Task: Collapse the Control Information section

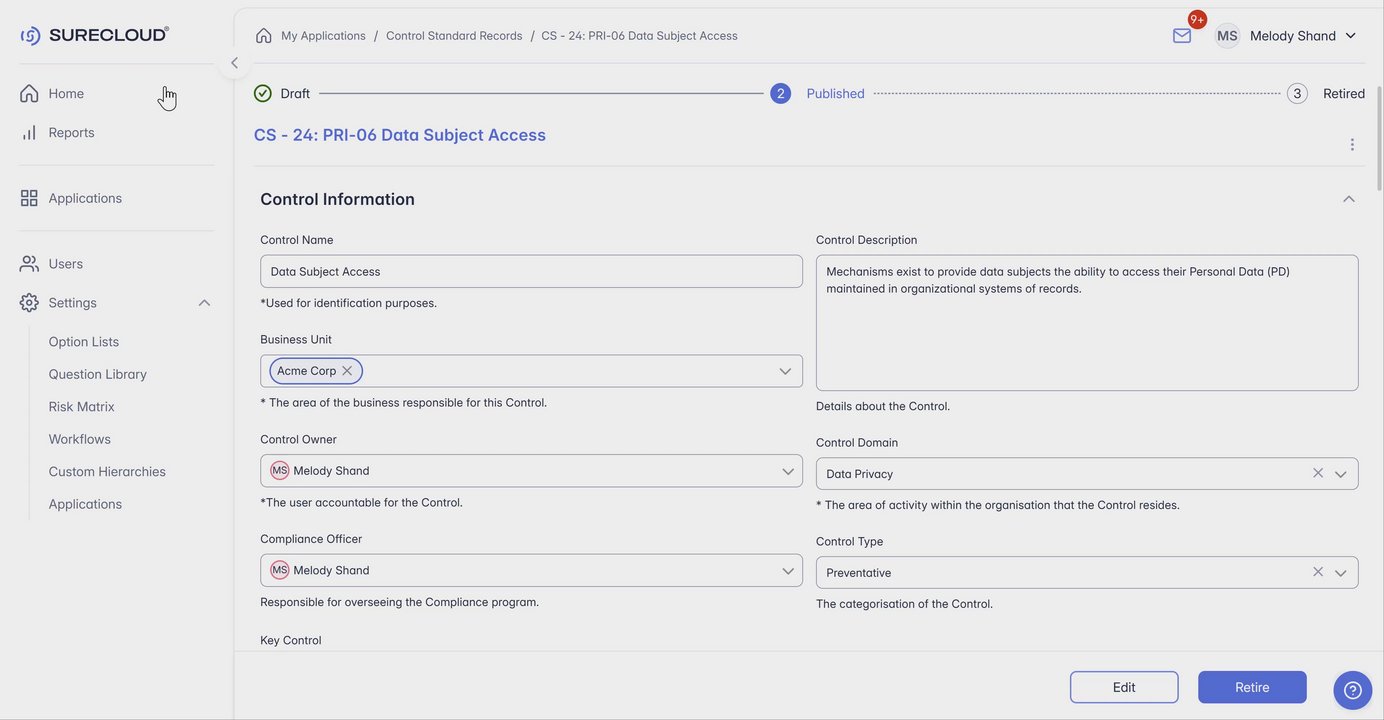Action: 1349,199
